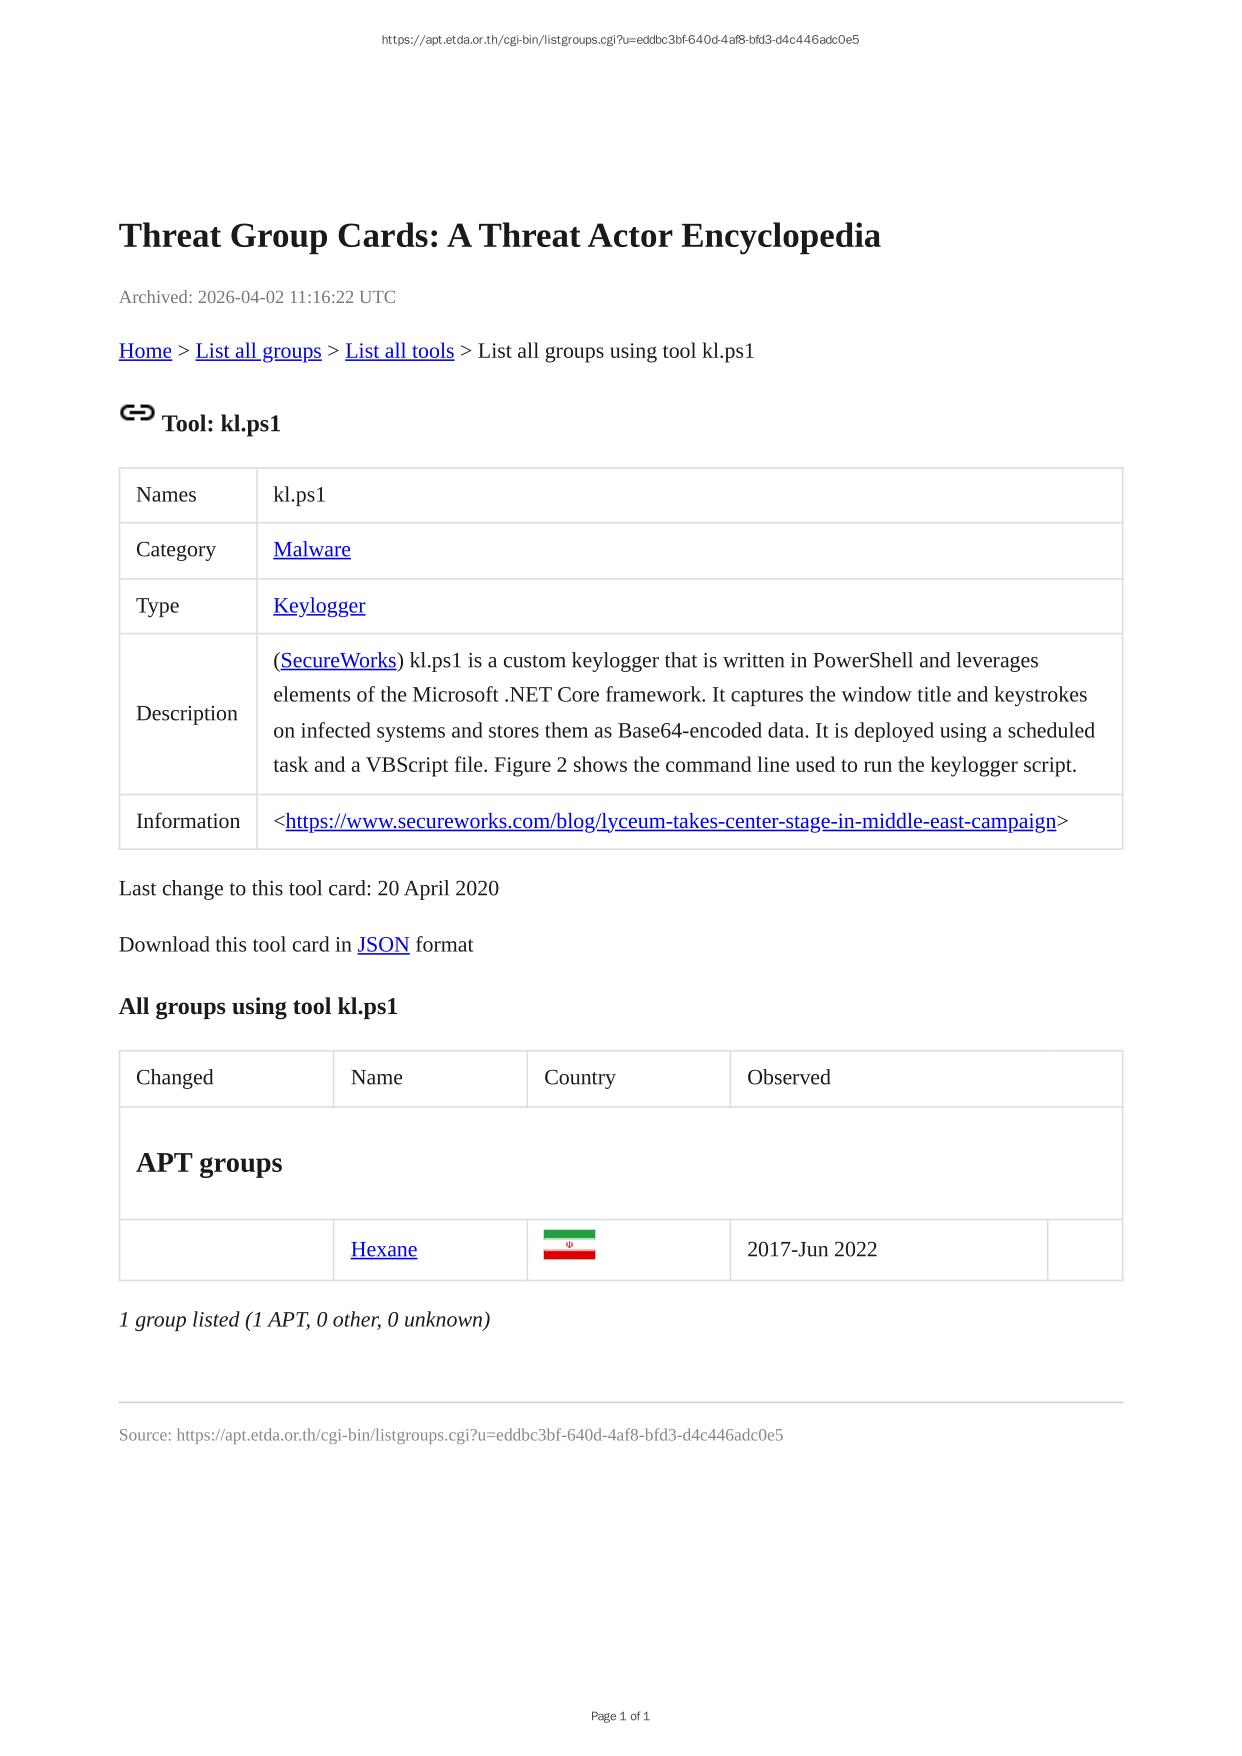
Task: Download the tool card via JSON link
Action: click(x=383, y=945)
